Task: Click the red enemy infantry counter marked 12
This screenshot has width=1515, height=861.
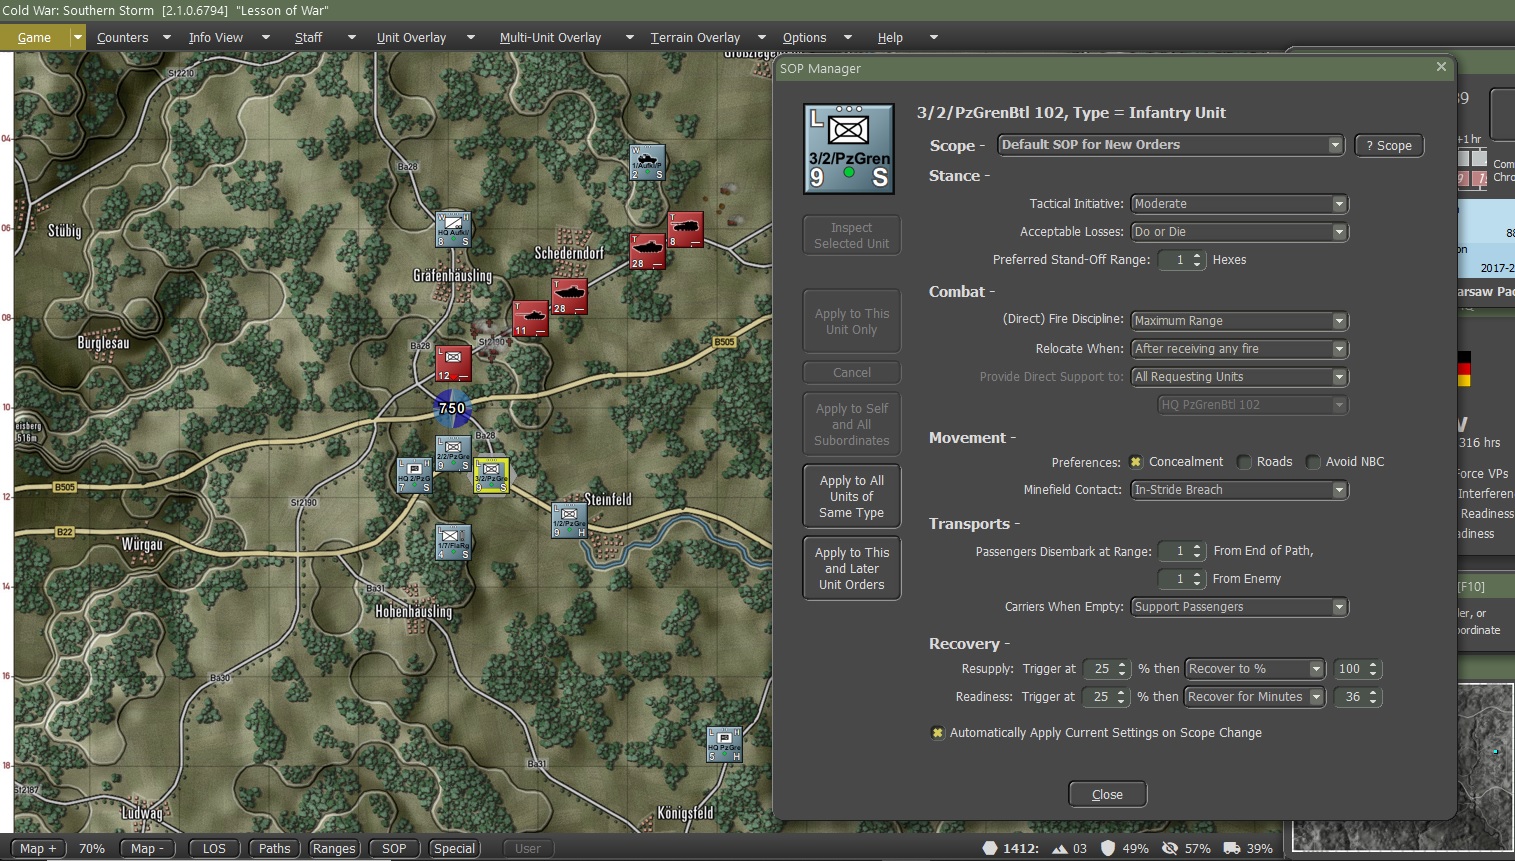Action: point(453,363)
